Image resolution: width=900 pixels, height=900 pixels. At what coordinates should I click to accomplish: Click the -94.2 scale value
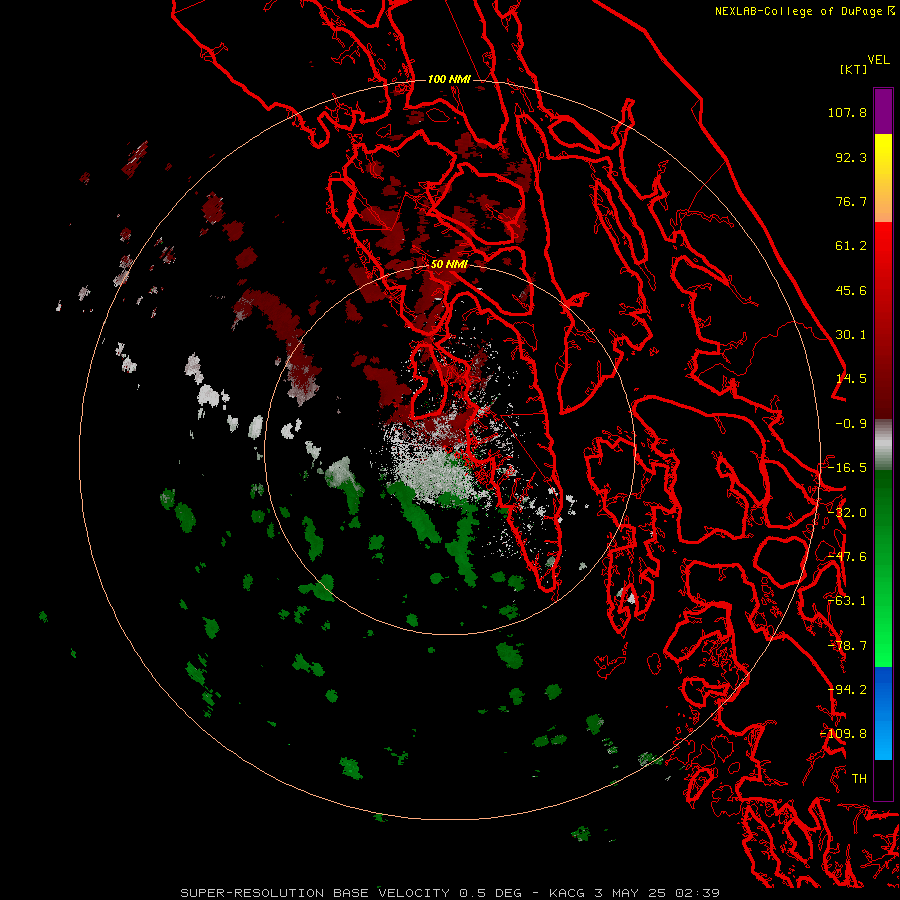tap(847, 690)
